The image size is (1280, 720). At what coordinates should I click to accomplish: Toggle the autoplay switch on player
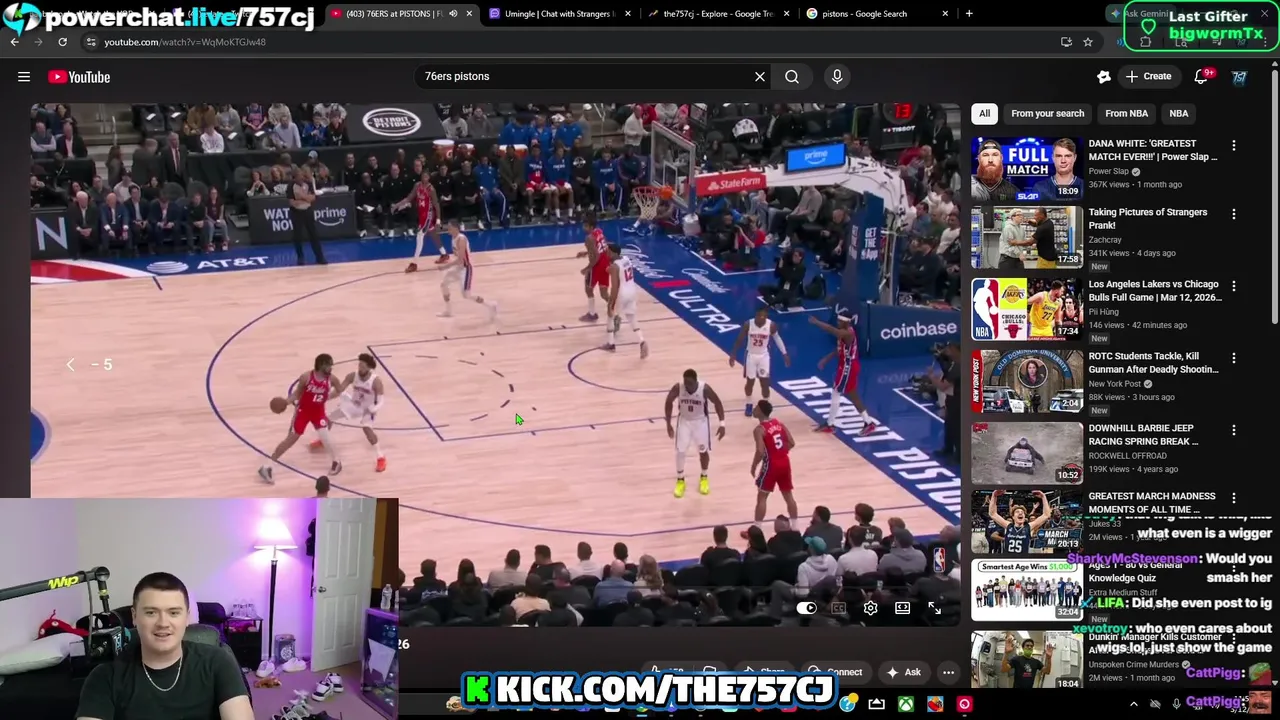[x=807, y=608]
